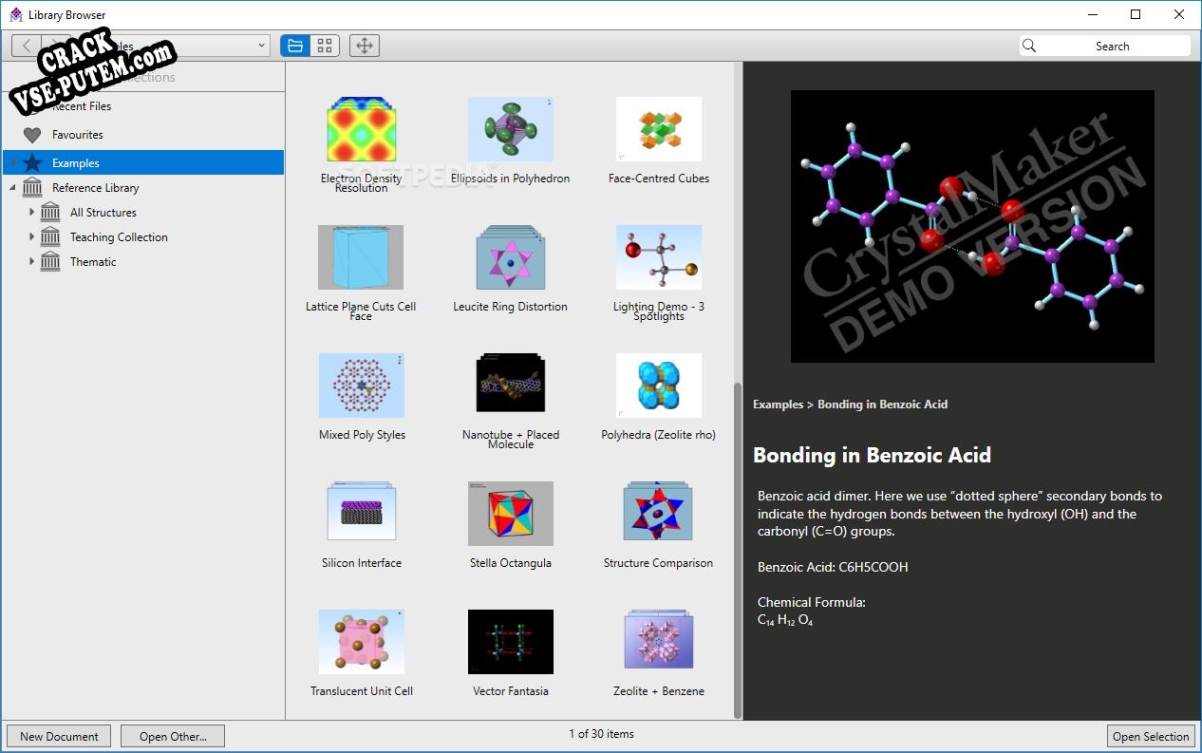Click the Search field
1202x753 pixels.
pos(1105,45)
